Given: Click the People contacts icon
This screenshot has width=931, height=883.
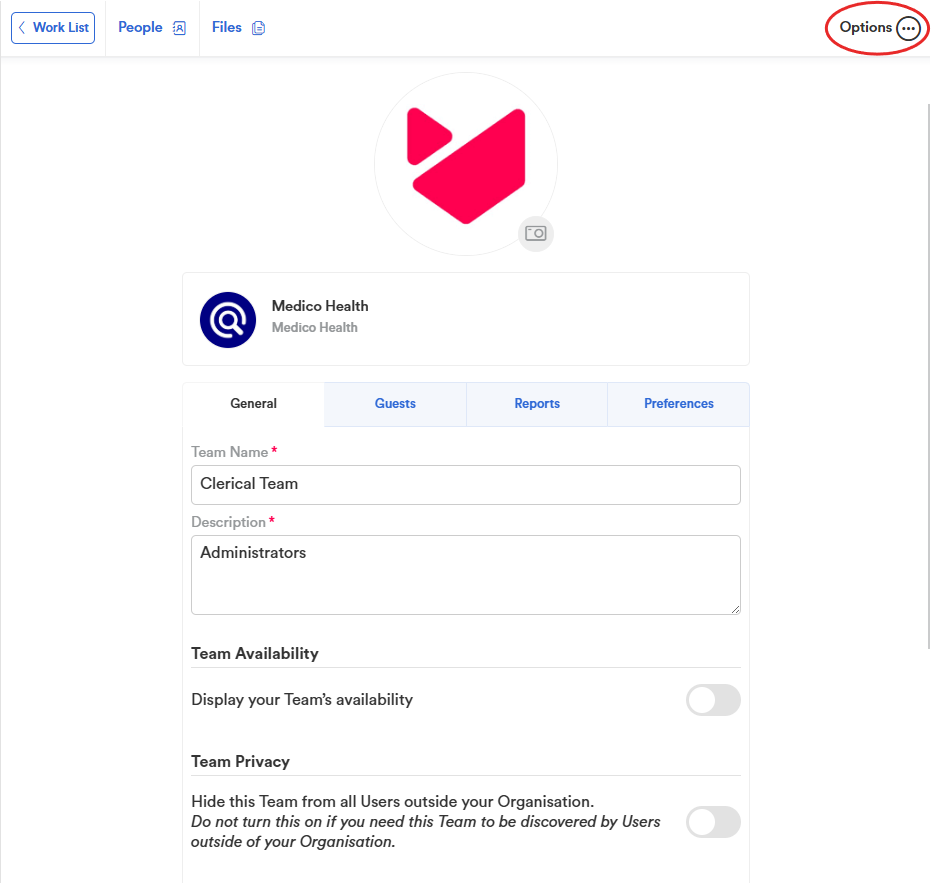Looking at the screenshot, I should click(179, 28).
